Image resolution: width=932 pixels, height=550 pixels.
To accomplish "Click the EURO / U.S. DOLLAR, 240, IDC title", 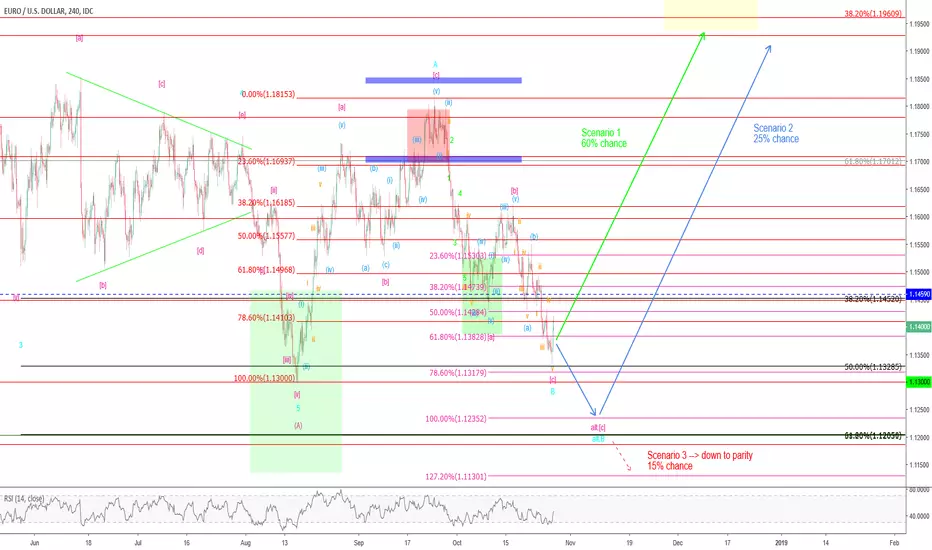I will pos(48,11).
